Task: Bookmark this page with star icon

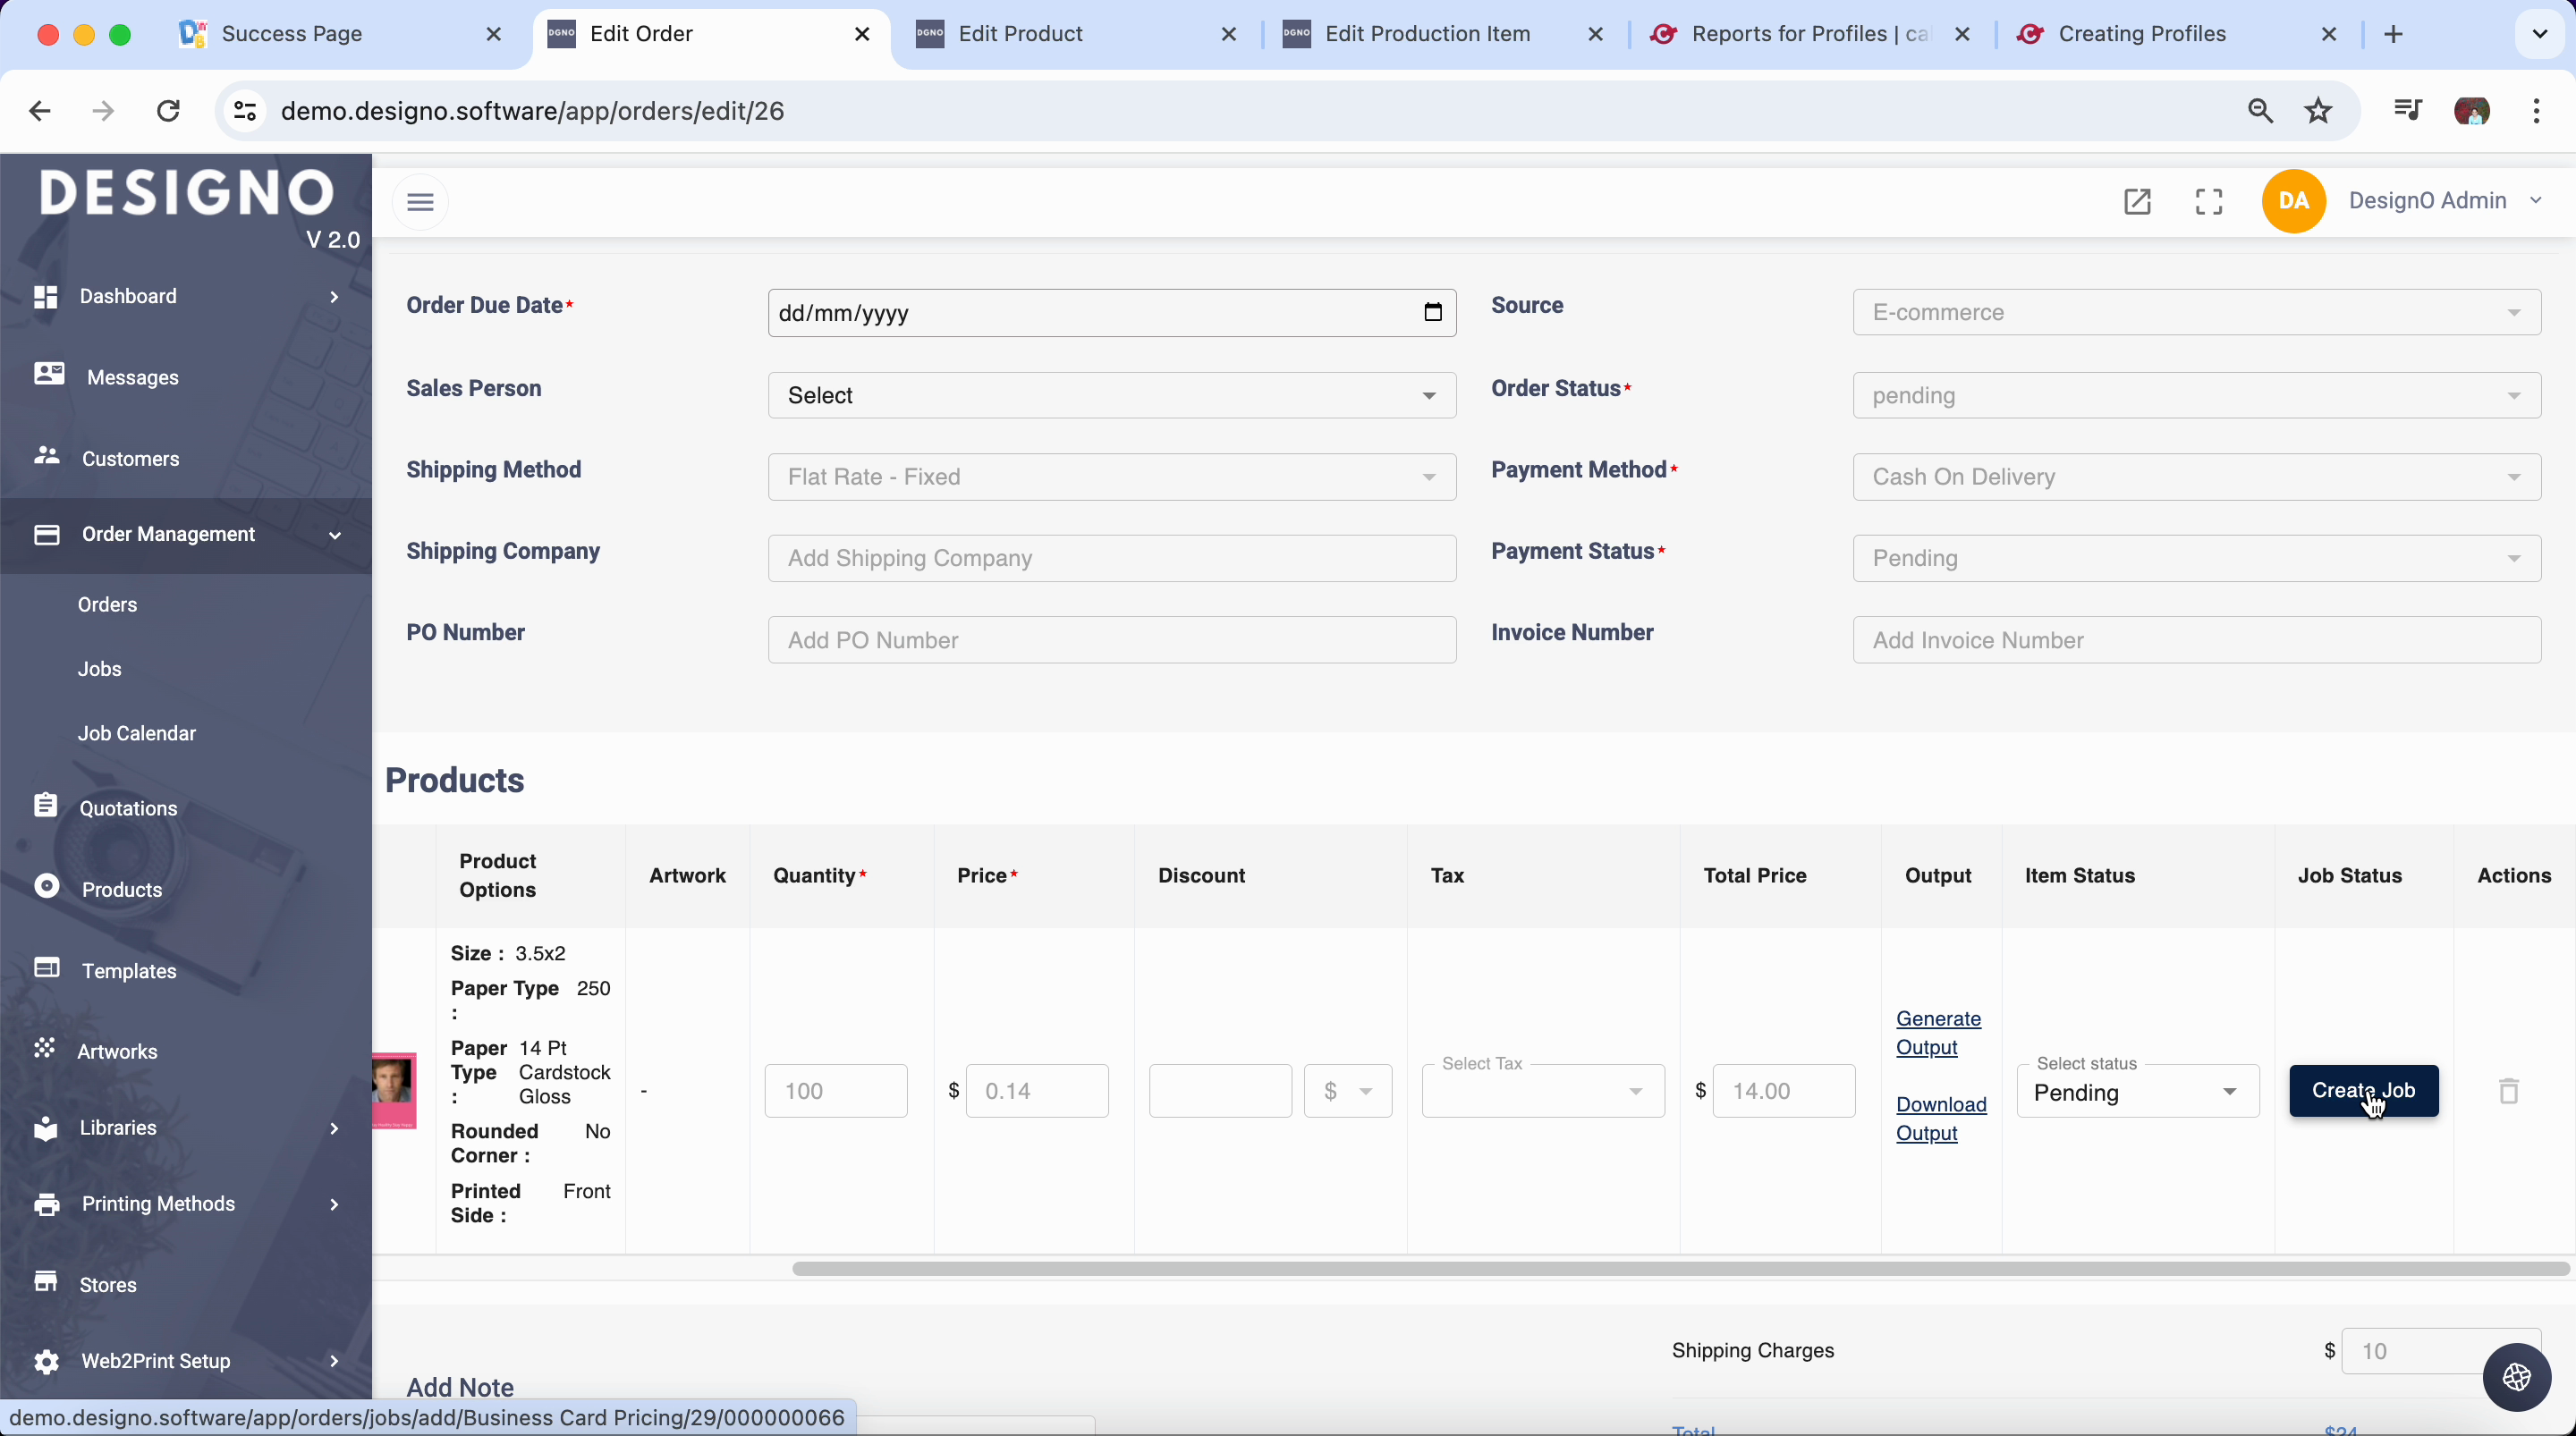Action: 2318,111
